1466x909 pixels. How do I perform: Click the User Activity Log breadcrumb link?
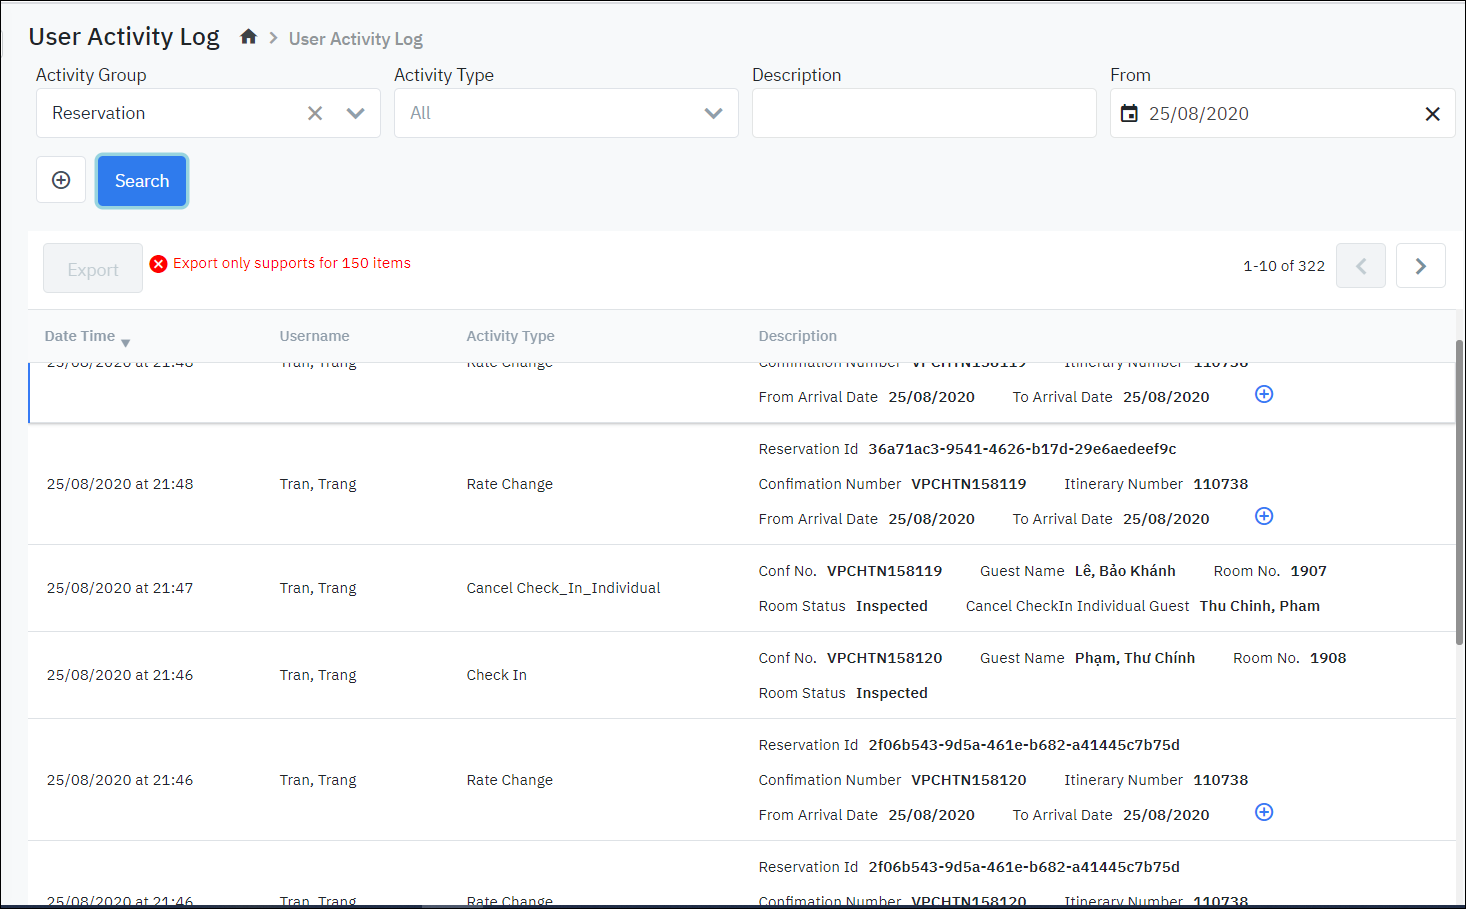point(355,39)
